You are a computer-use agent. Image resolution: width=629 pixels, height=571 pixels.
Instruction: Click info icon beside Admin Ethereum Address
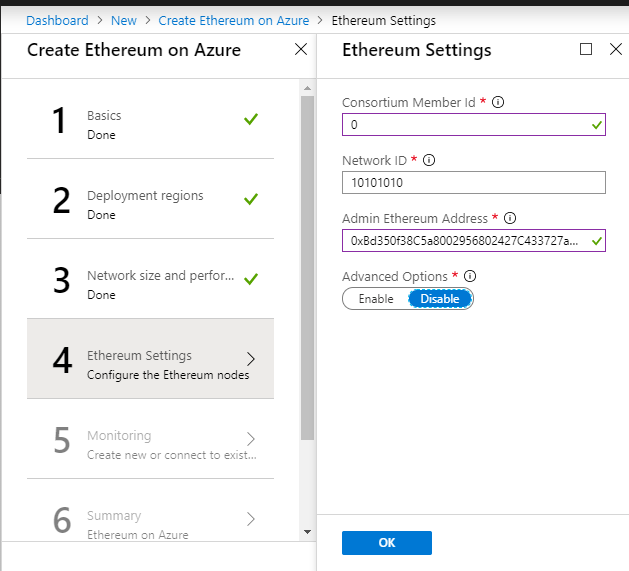click(510, 218)
